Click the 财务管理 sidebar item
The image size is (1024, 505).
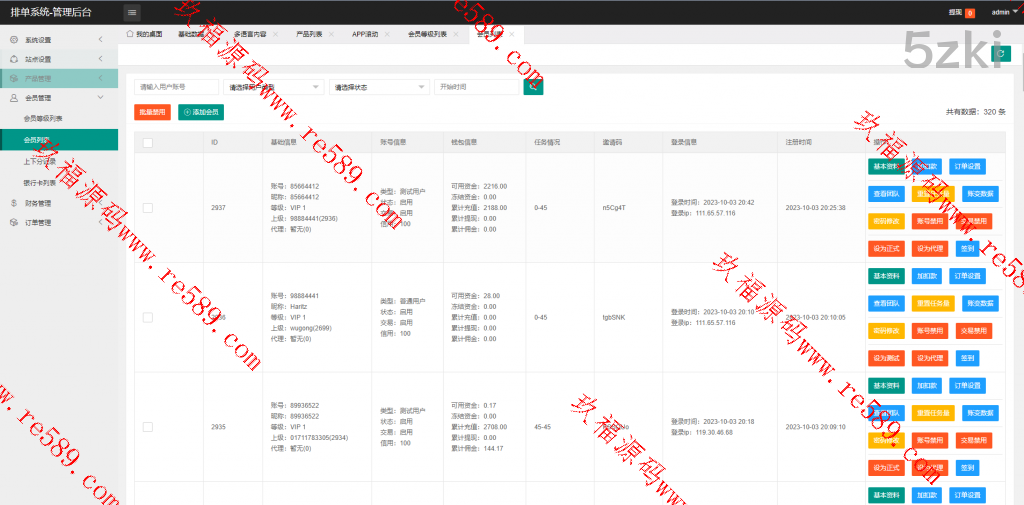[x=38, y=202]
